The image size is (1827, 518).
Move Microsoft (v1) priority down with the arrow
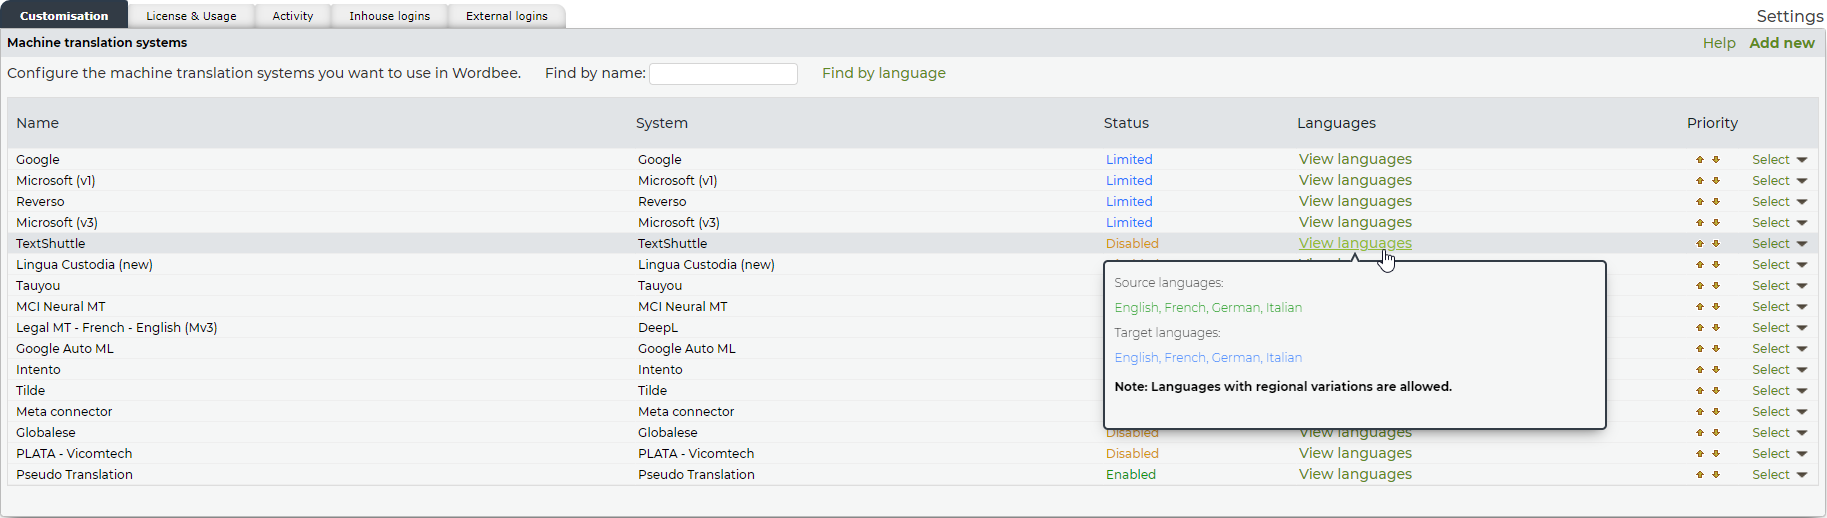tap(1716, 181)
